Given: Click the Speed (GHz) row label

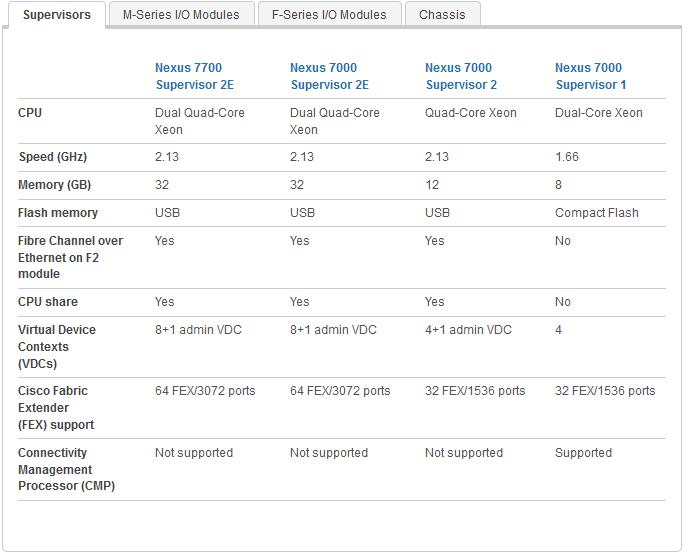Looking at the screenshot, I should pos(53,157).
